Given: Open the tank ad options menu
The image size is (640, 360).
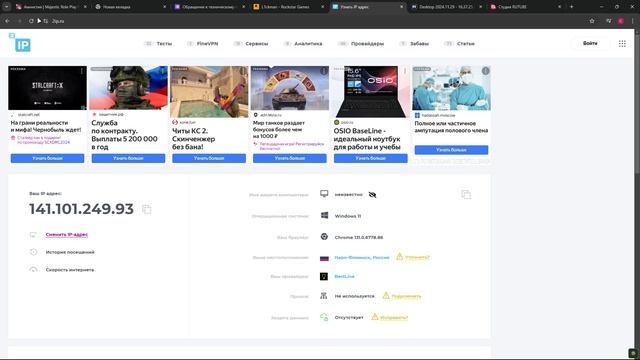Looking at the screenshot, I should pyautogui.click(x=324, y=71).
